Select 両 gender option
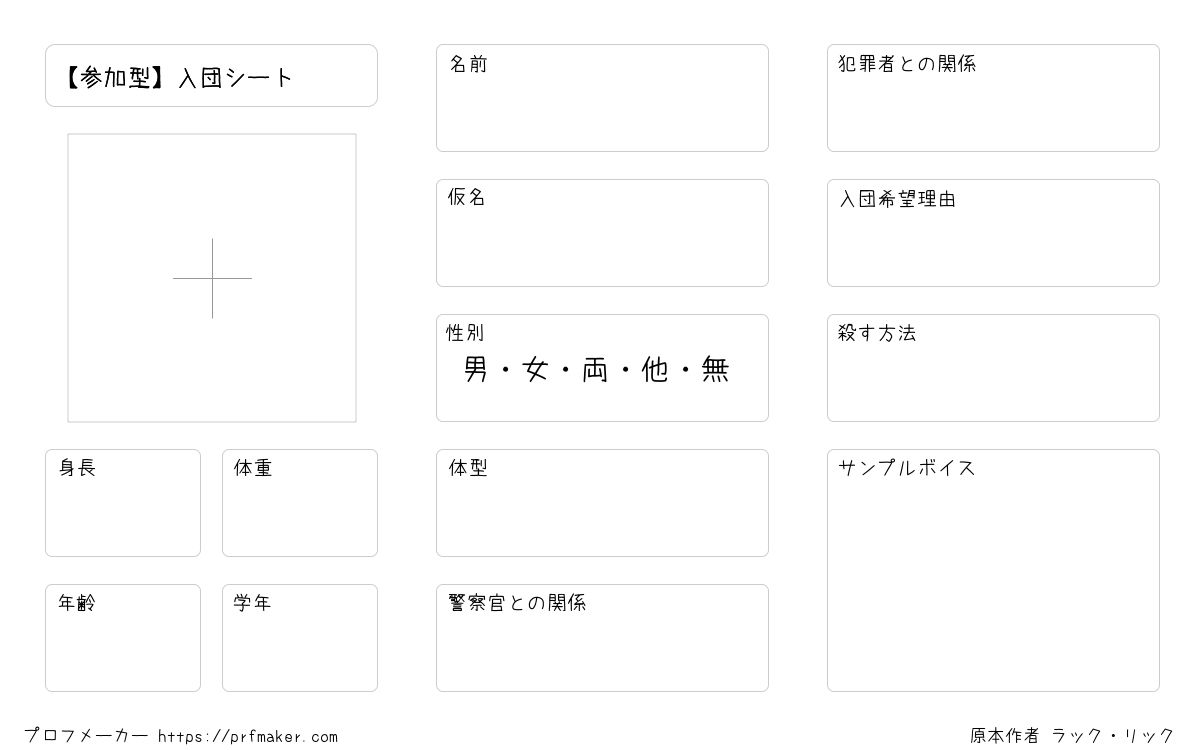1200x750 pixels. coord(595,370)
